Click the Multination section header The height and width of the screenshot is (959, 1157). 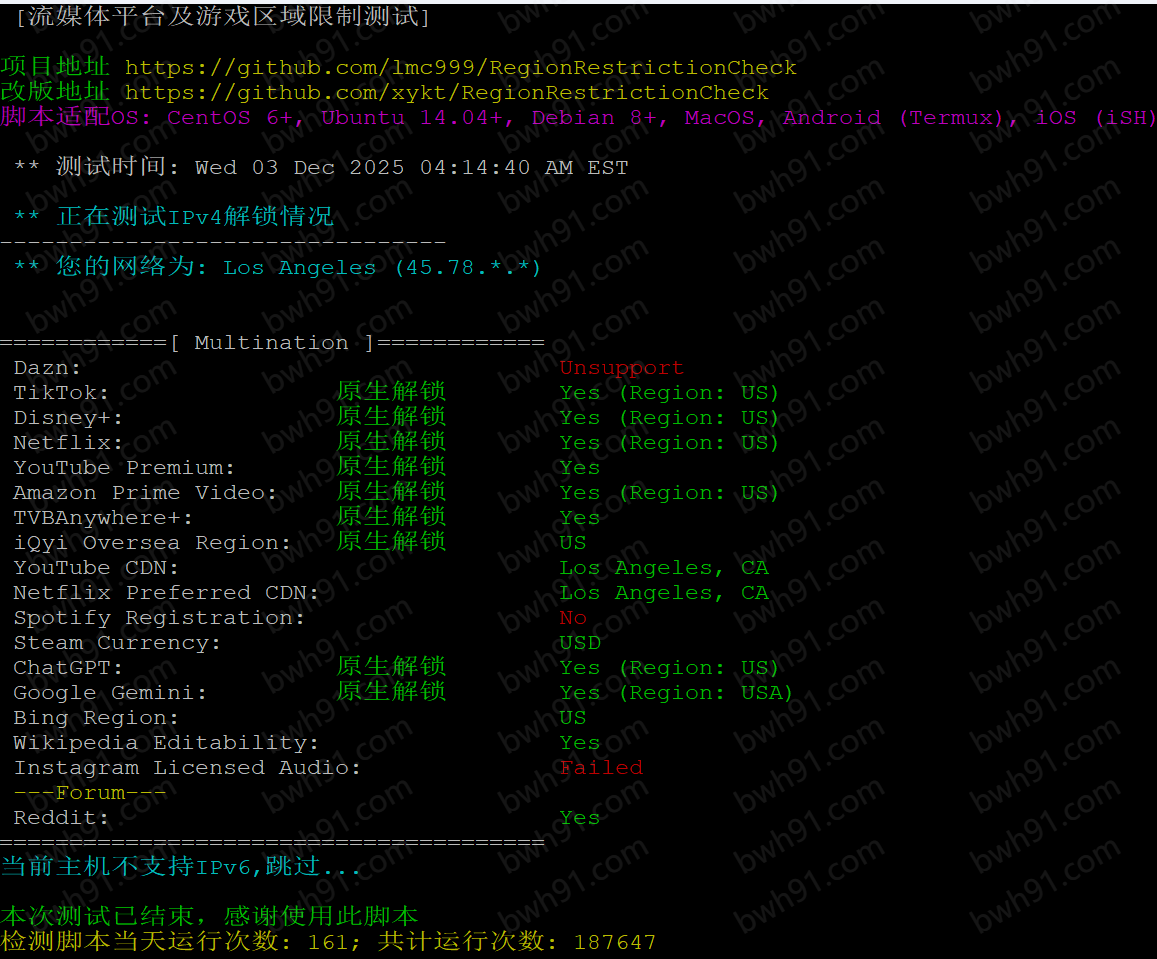[271, 343]
